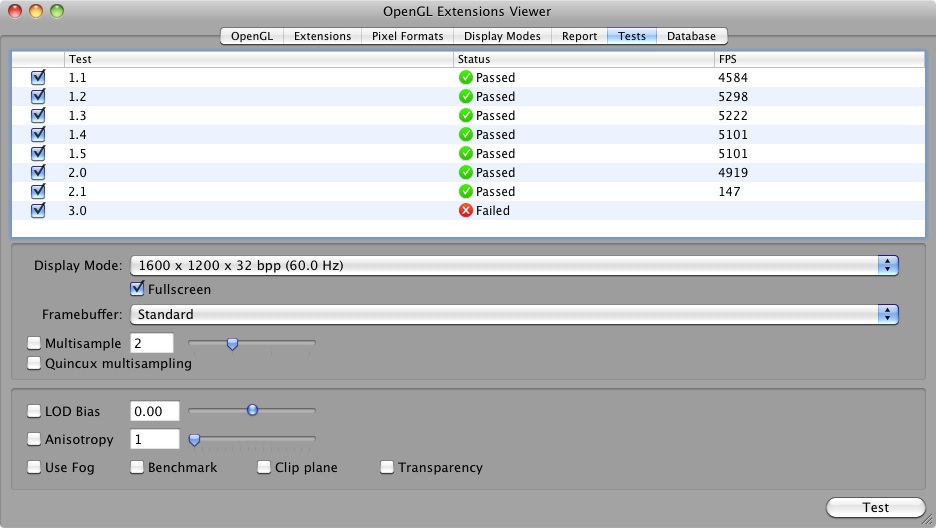Select the FPS value 4919
Viewport: 936px width, 528px height.
pyautogui.click(x=733, y=172)
